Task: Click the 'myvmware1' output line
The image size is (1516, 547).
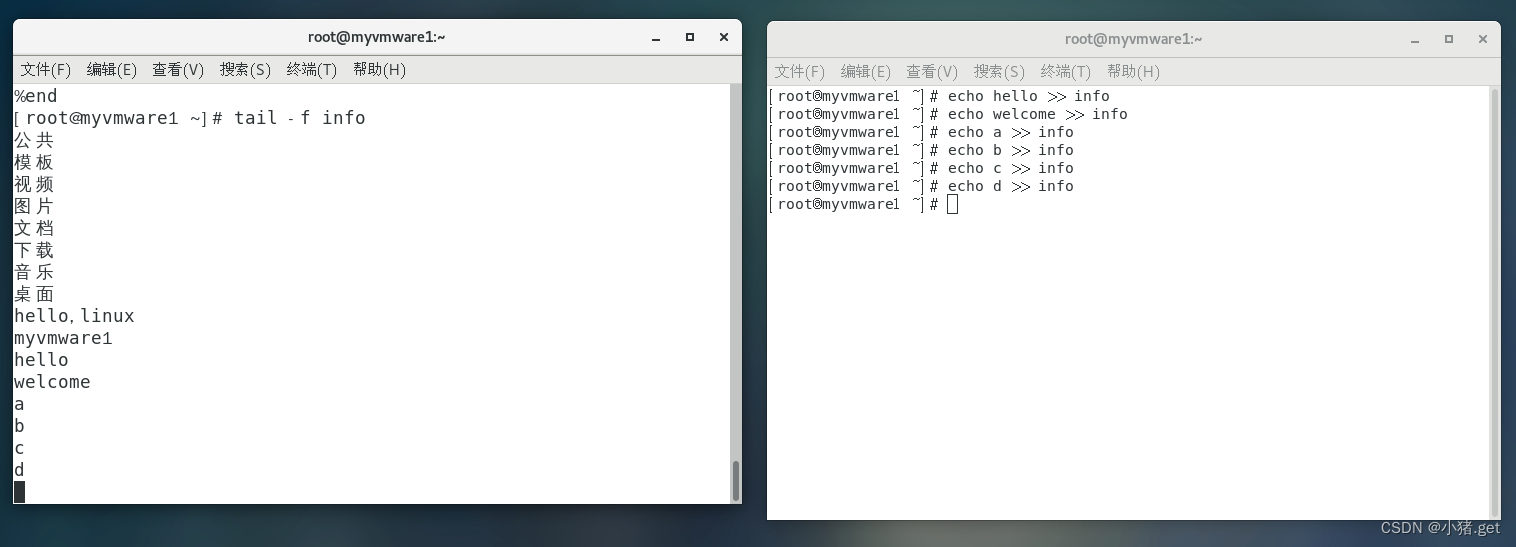Action: coord(63,338)
